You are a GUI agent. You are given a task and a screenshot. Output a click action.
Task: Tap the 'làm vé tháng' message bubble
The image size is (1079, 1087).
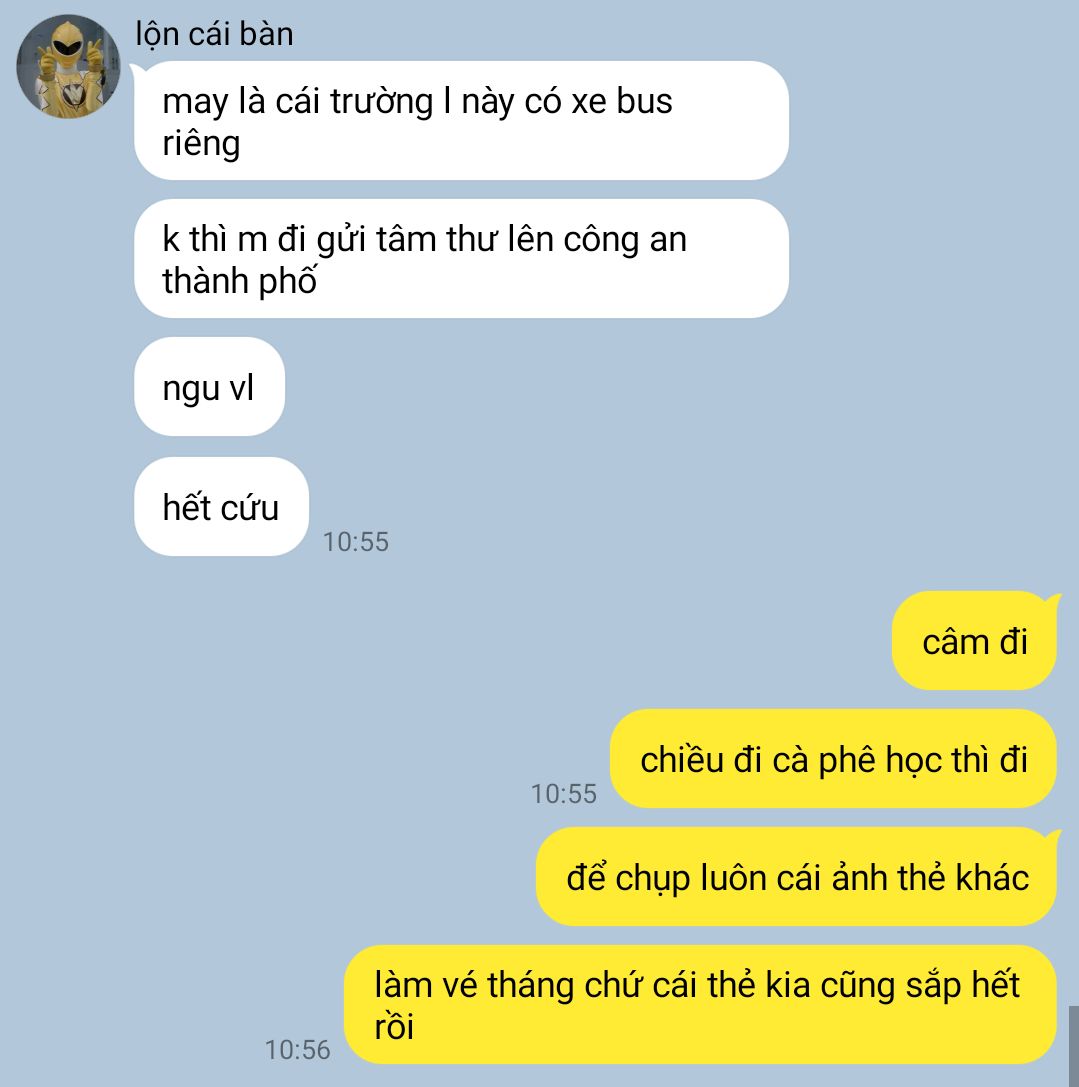(x=701, y=1005)
